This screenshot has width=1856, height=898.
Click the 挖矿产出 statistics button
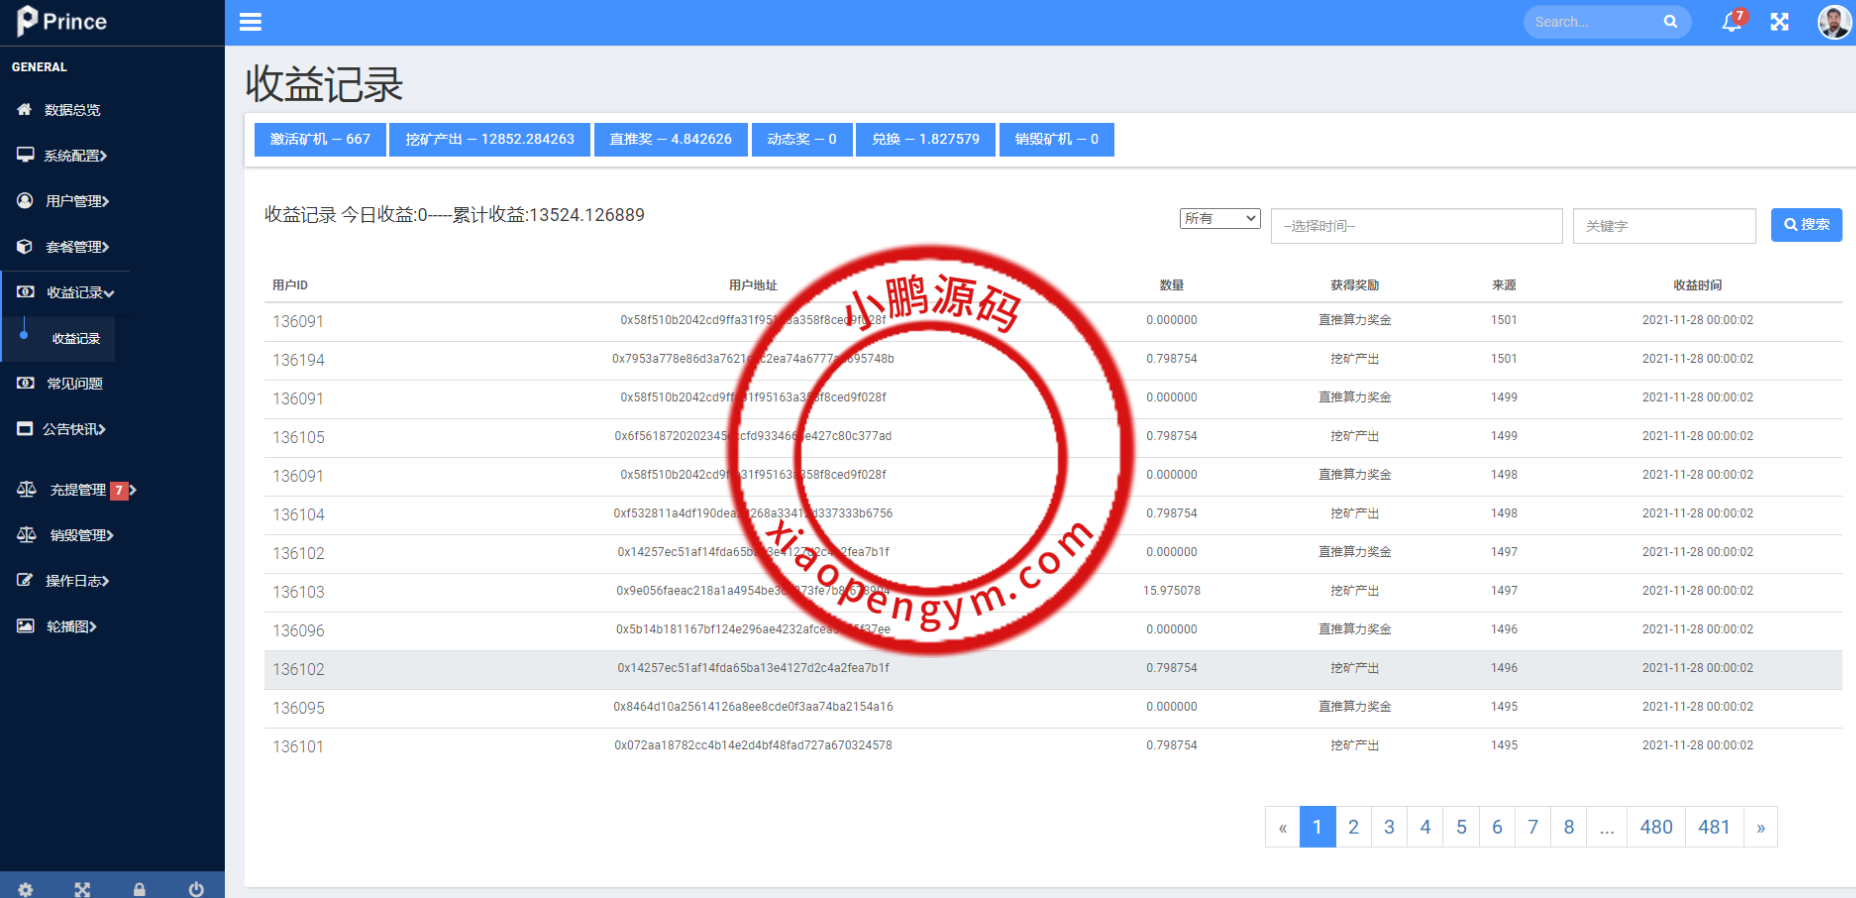(x=489, y=139)
